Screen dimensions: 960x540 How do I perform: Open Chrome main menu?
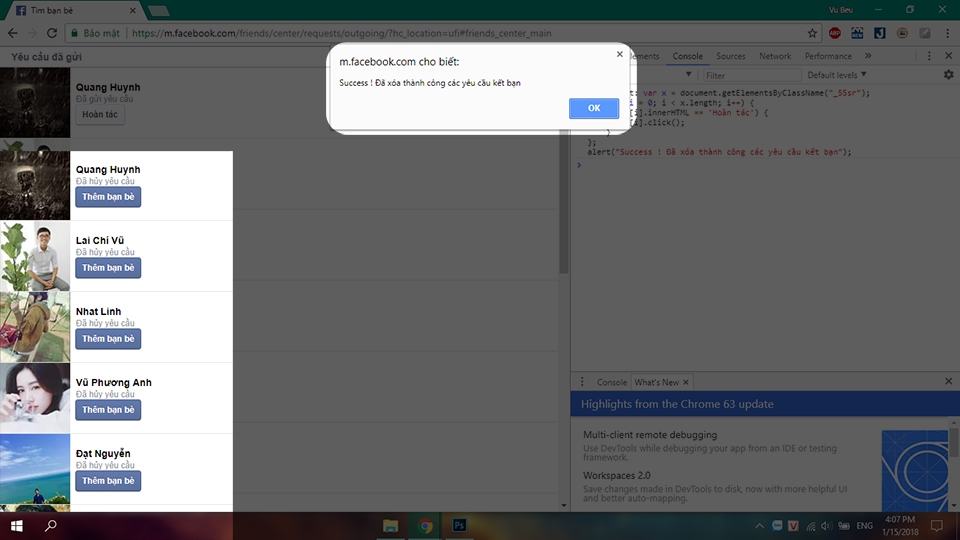coord(948,33)
